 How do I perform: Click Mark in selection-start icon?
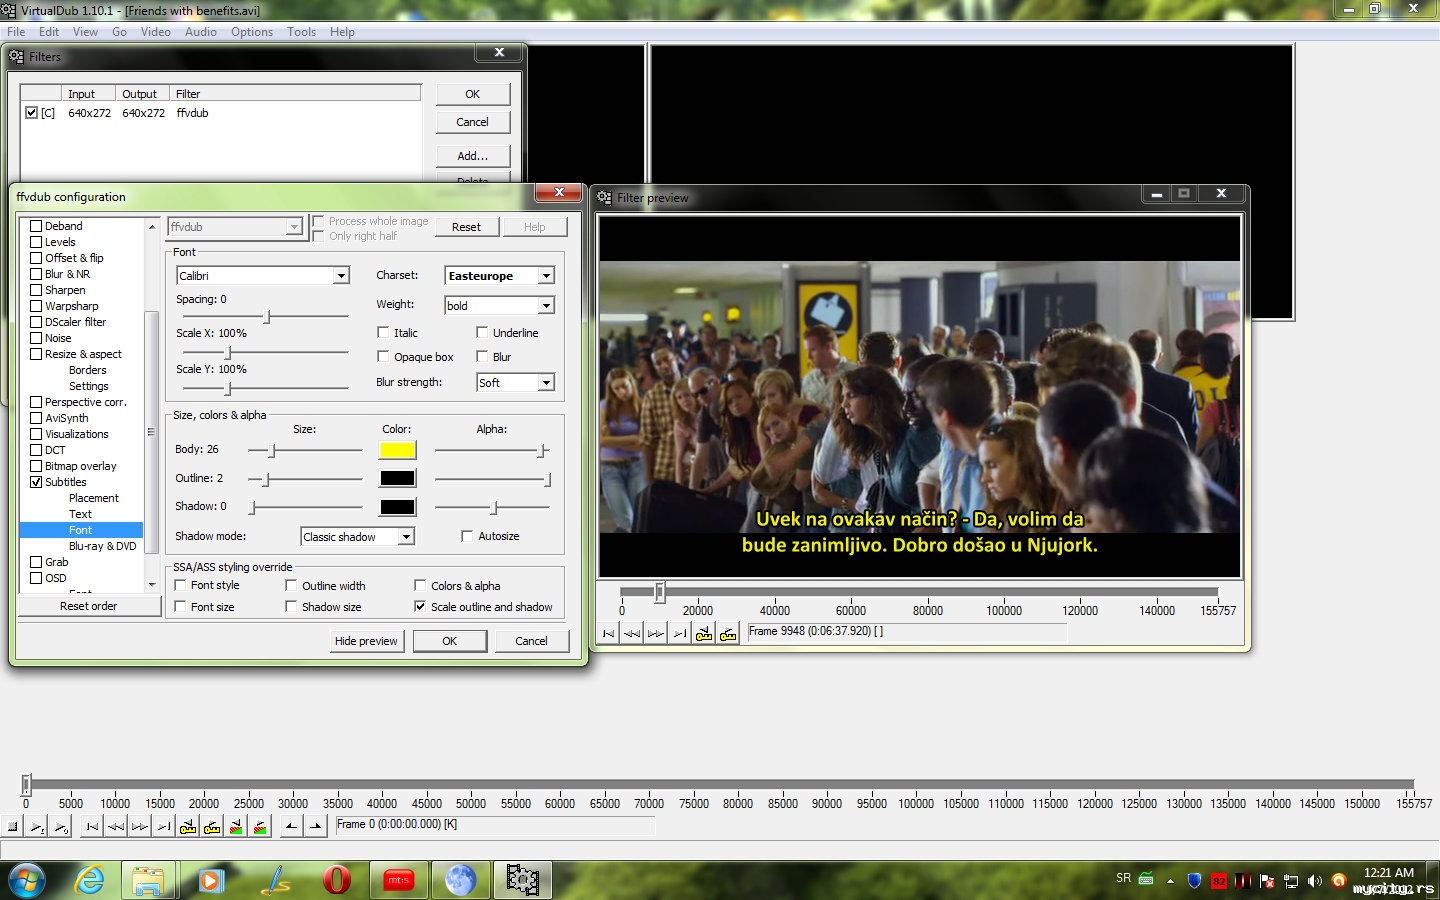(291, 826)
